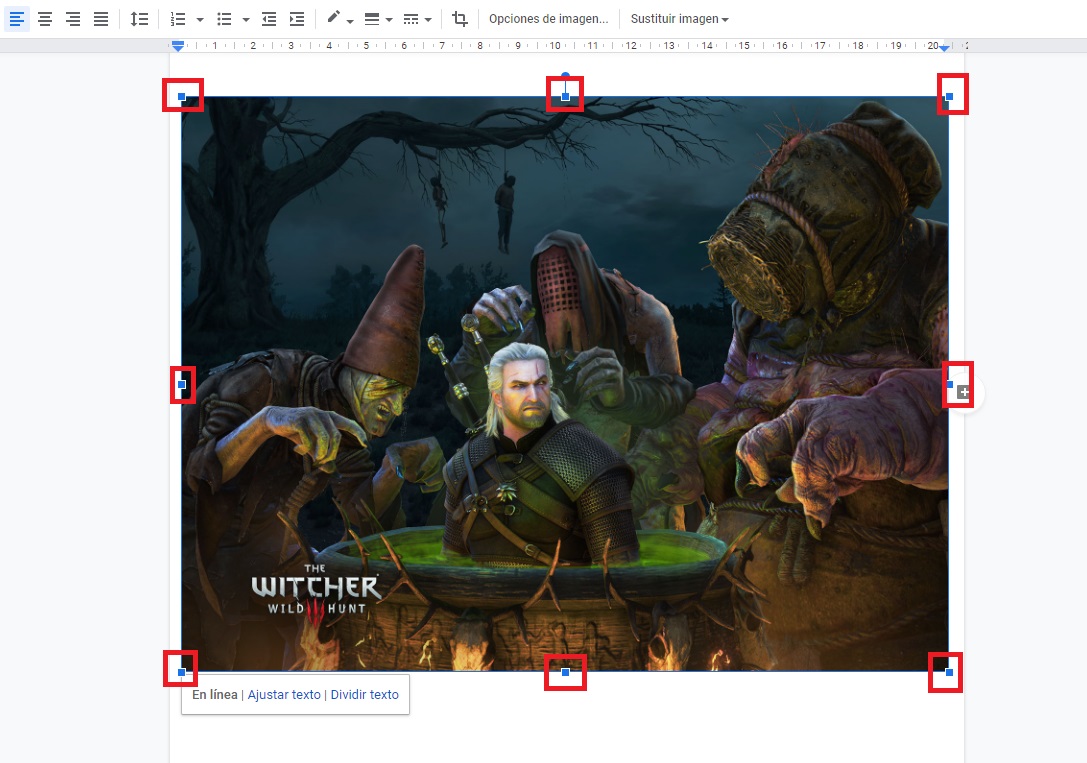The image size is (1087, 763).
Task: Click the left-middle image handle
Action: pyautogui.click(x=182, y=385)
